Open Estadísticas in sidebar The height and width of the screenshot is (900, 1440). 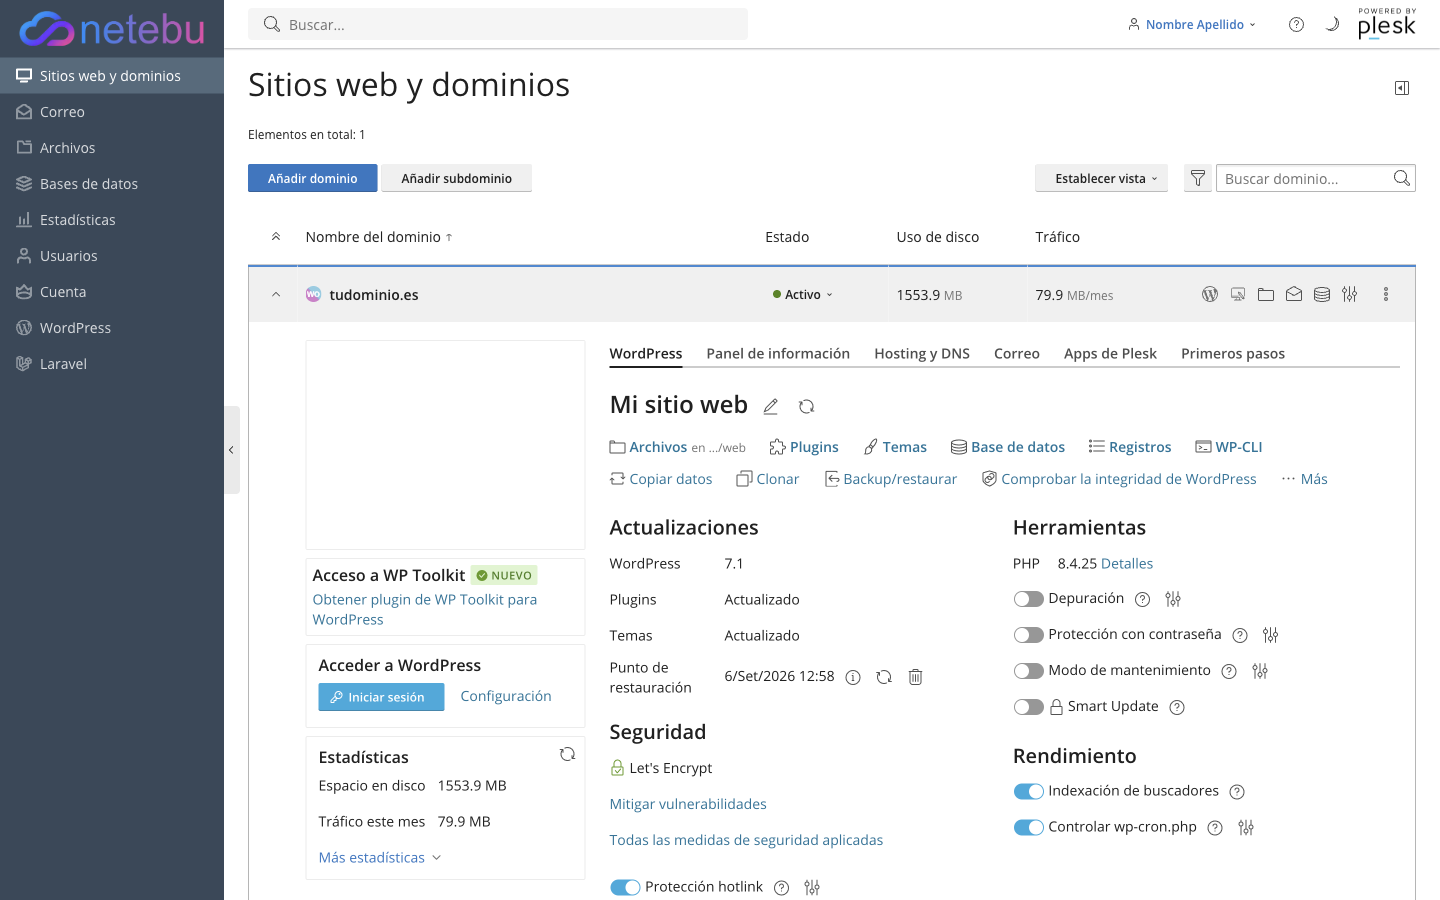pyautogui.click(x=112, y=220)
